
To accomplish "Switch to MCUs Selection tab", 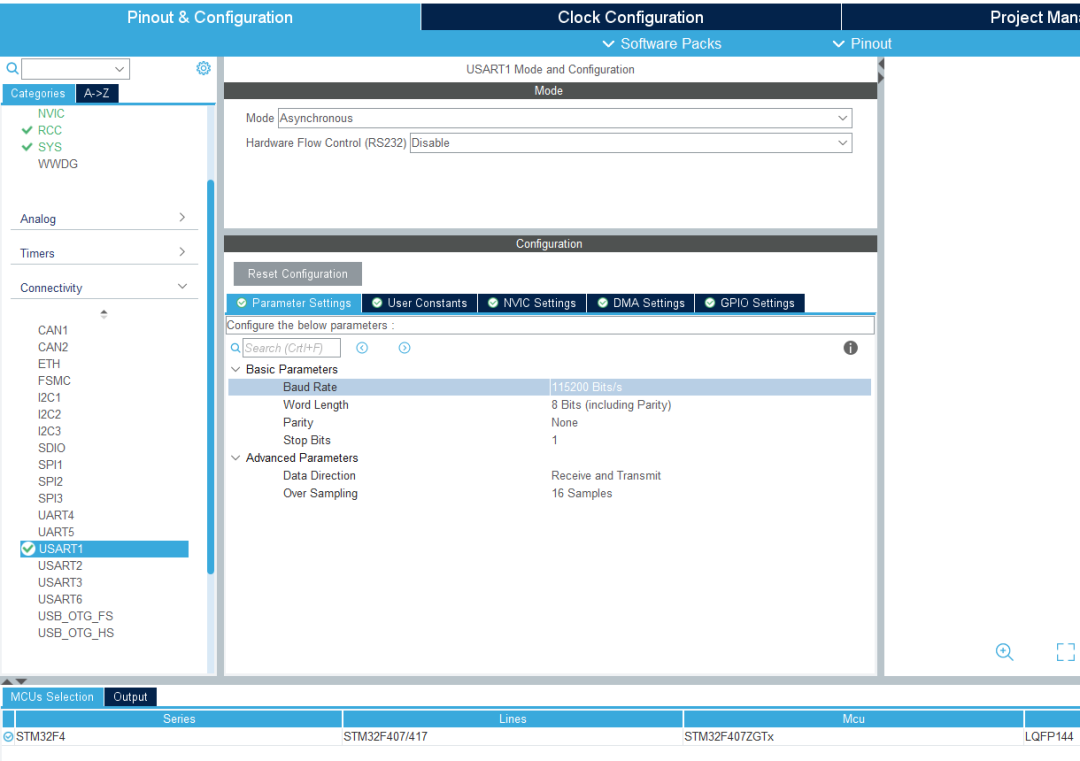I will (52, 697).
